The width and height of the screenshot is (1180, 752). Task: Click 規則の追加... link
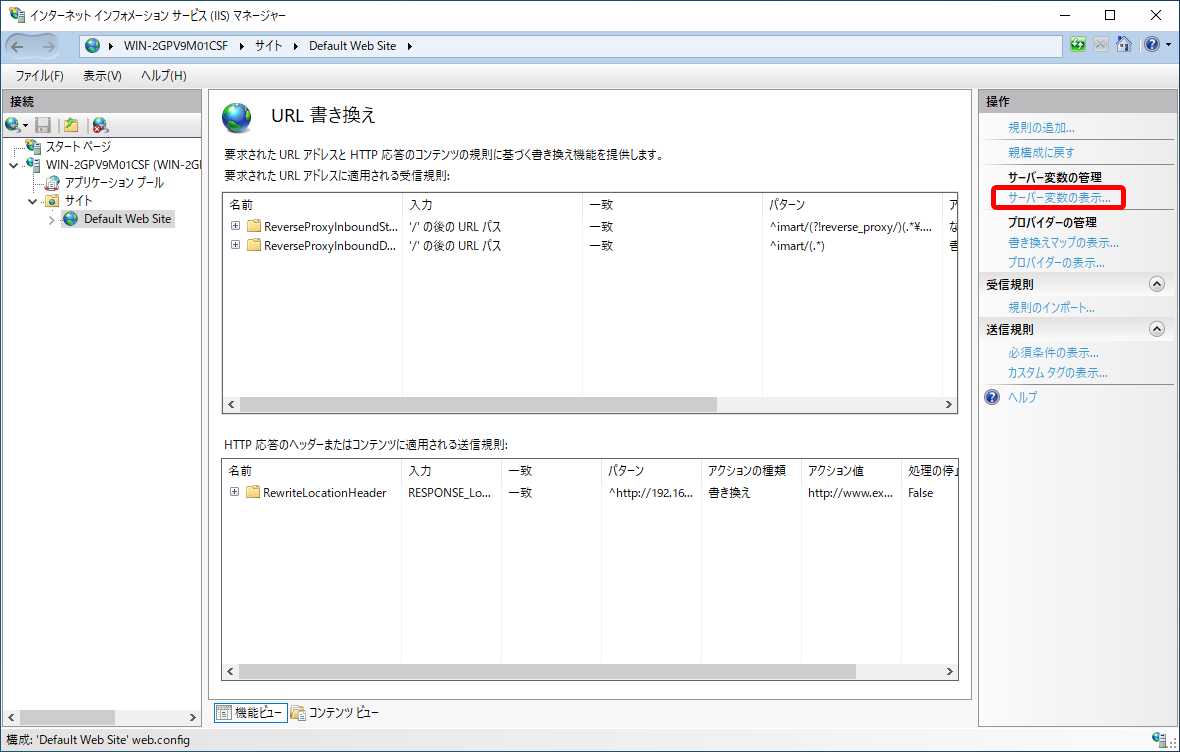point(1041,127)
